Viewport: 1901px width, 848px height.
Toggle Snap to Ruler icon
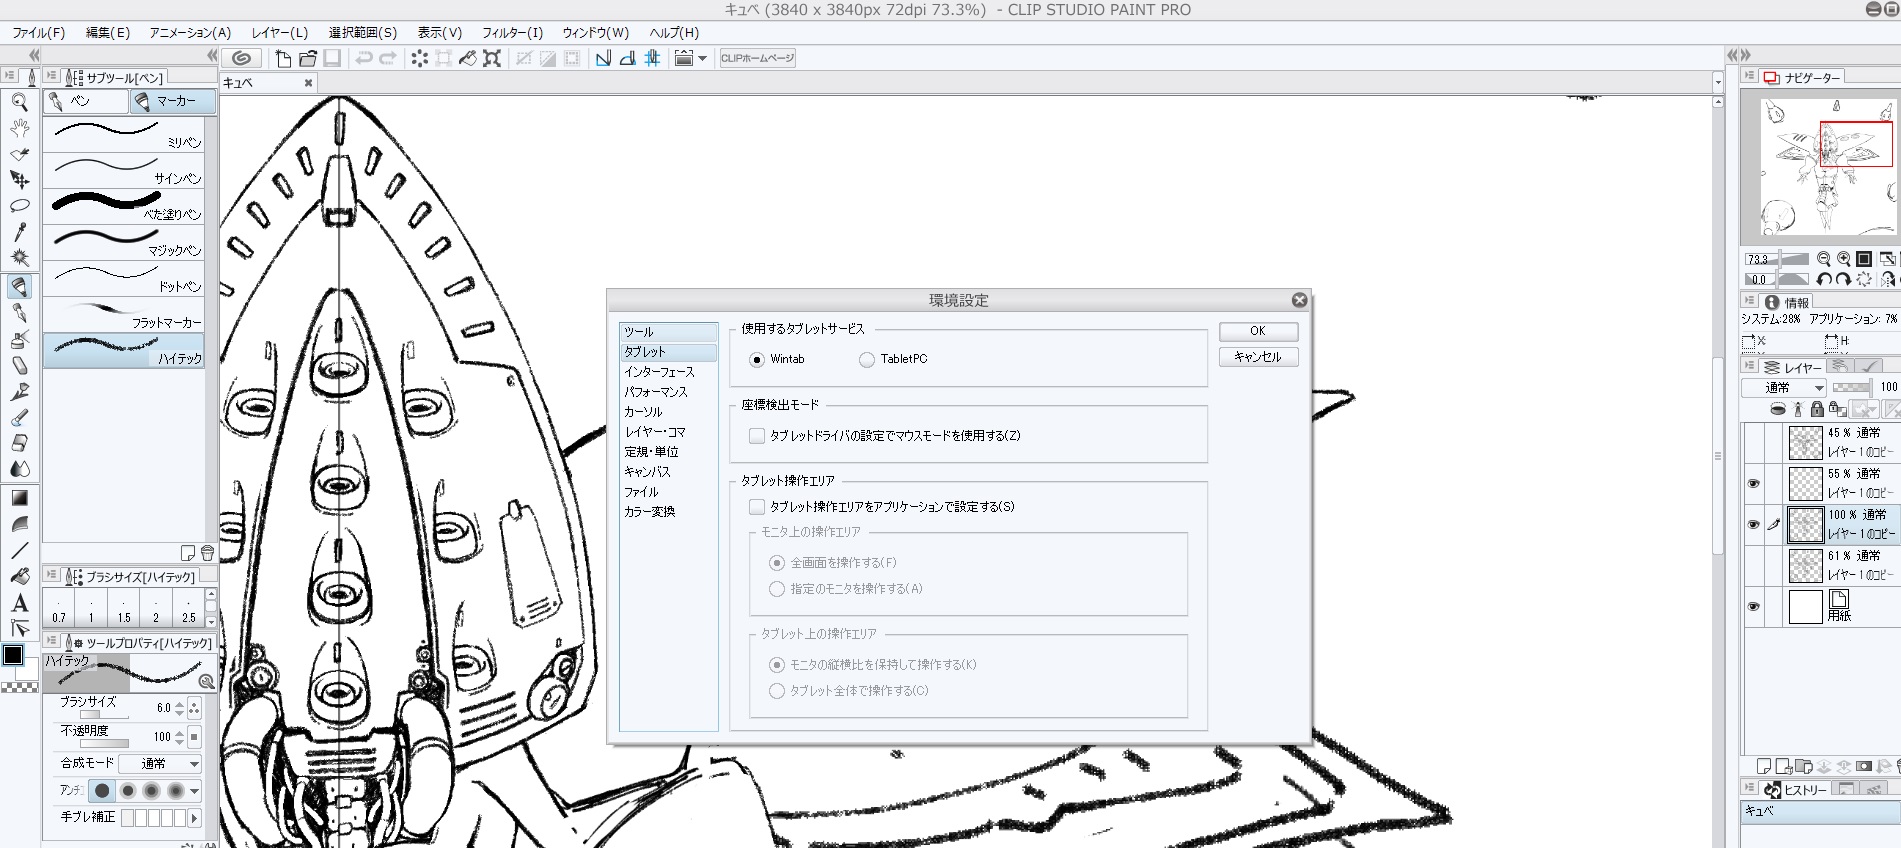(603, 58)
